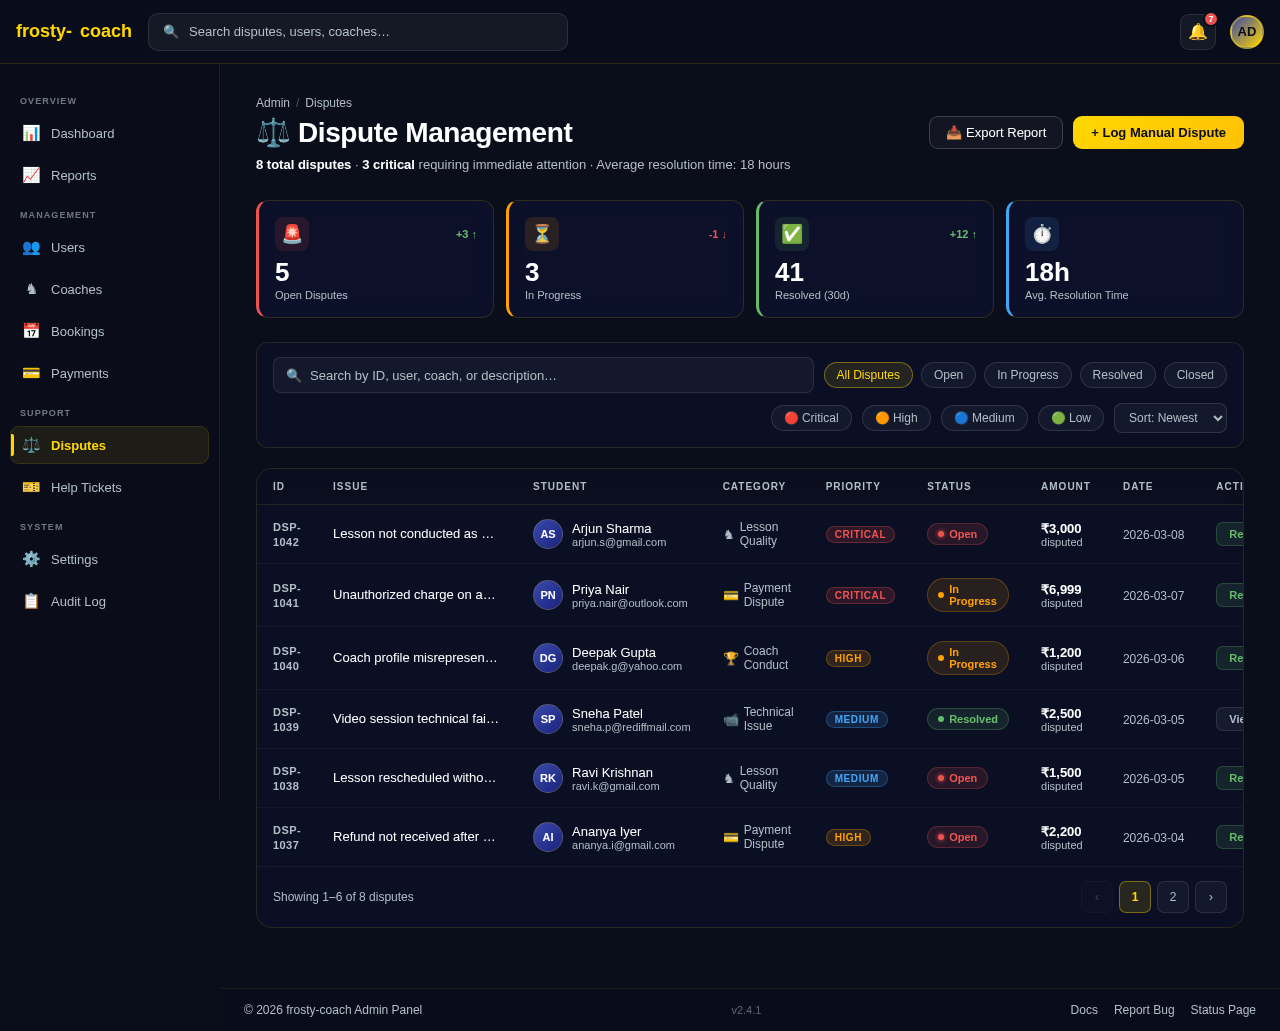The image size is (1280, 1031).
Task: Click the Users people icon in sidebar
Action: 31,247
